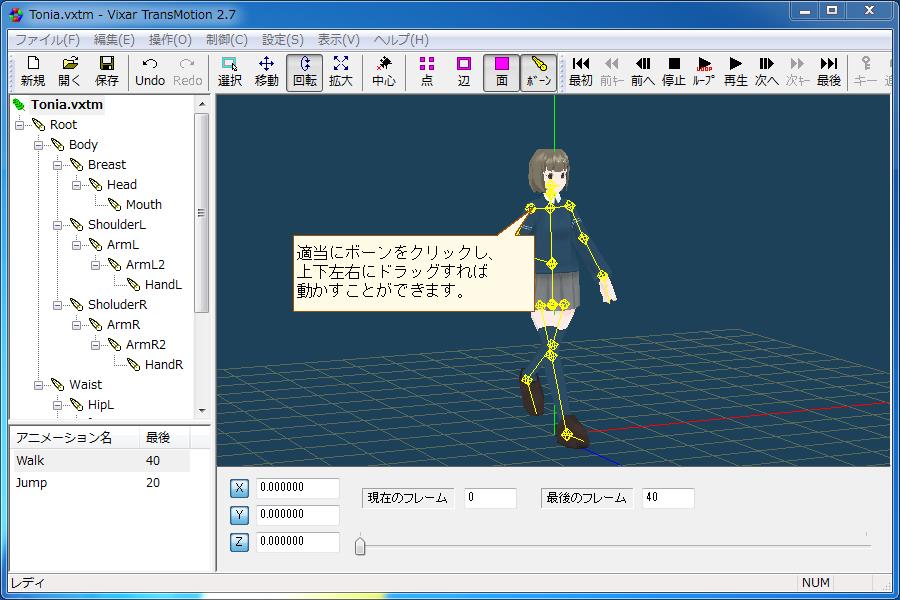The width and height of the screenshot is (900, 600).
Task: Collapse the Breast tree node
Action: [59, 165]
